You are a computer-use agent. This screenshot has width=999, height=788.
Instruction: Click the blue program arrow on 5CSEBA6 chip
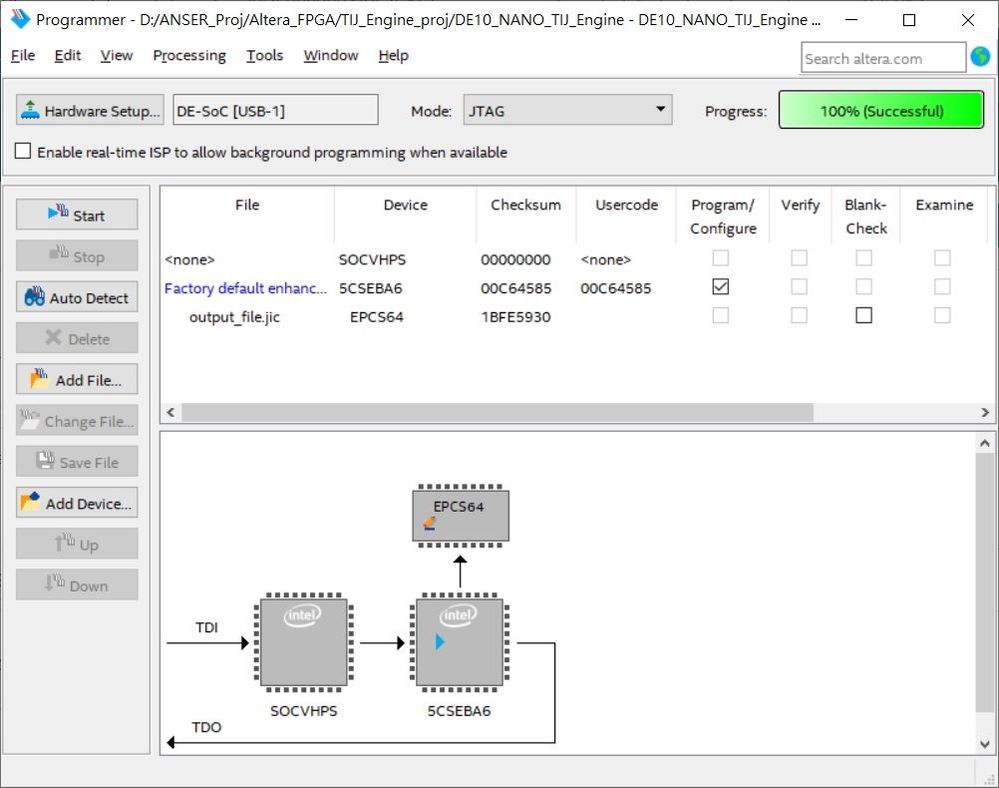coord(440,641)
